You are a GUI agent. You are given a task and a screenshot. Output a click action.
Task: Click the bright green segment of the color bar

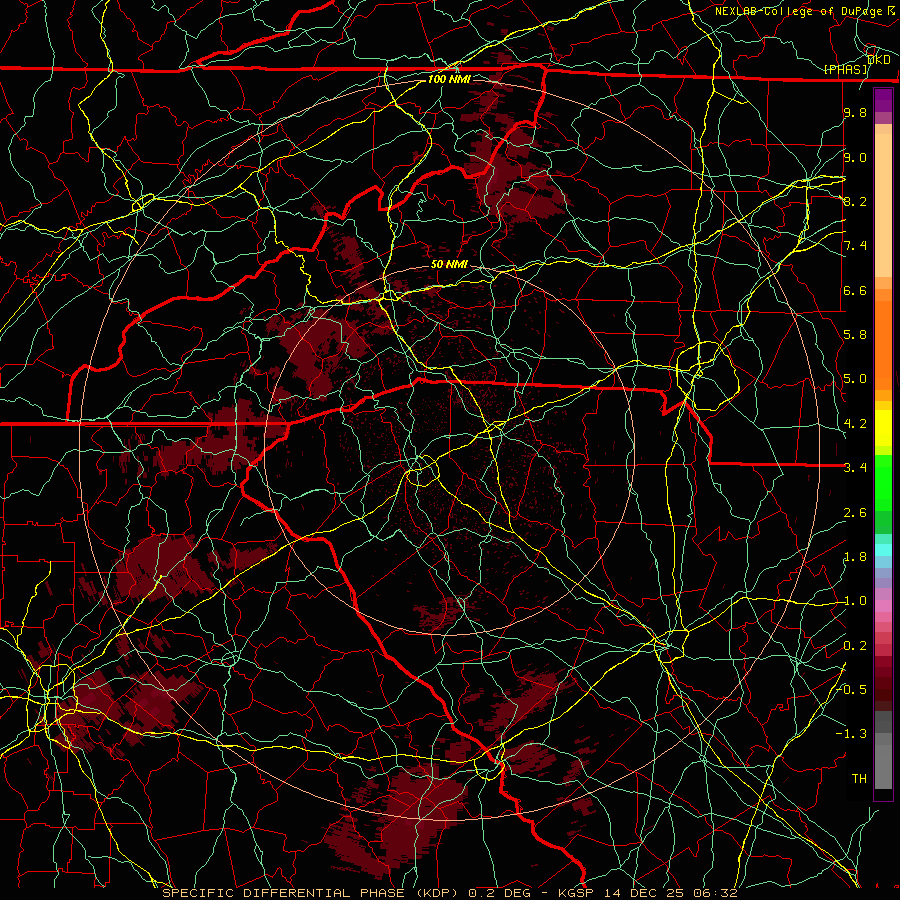tap(883, 483)
